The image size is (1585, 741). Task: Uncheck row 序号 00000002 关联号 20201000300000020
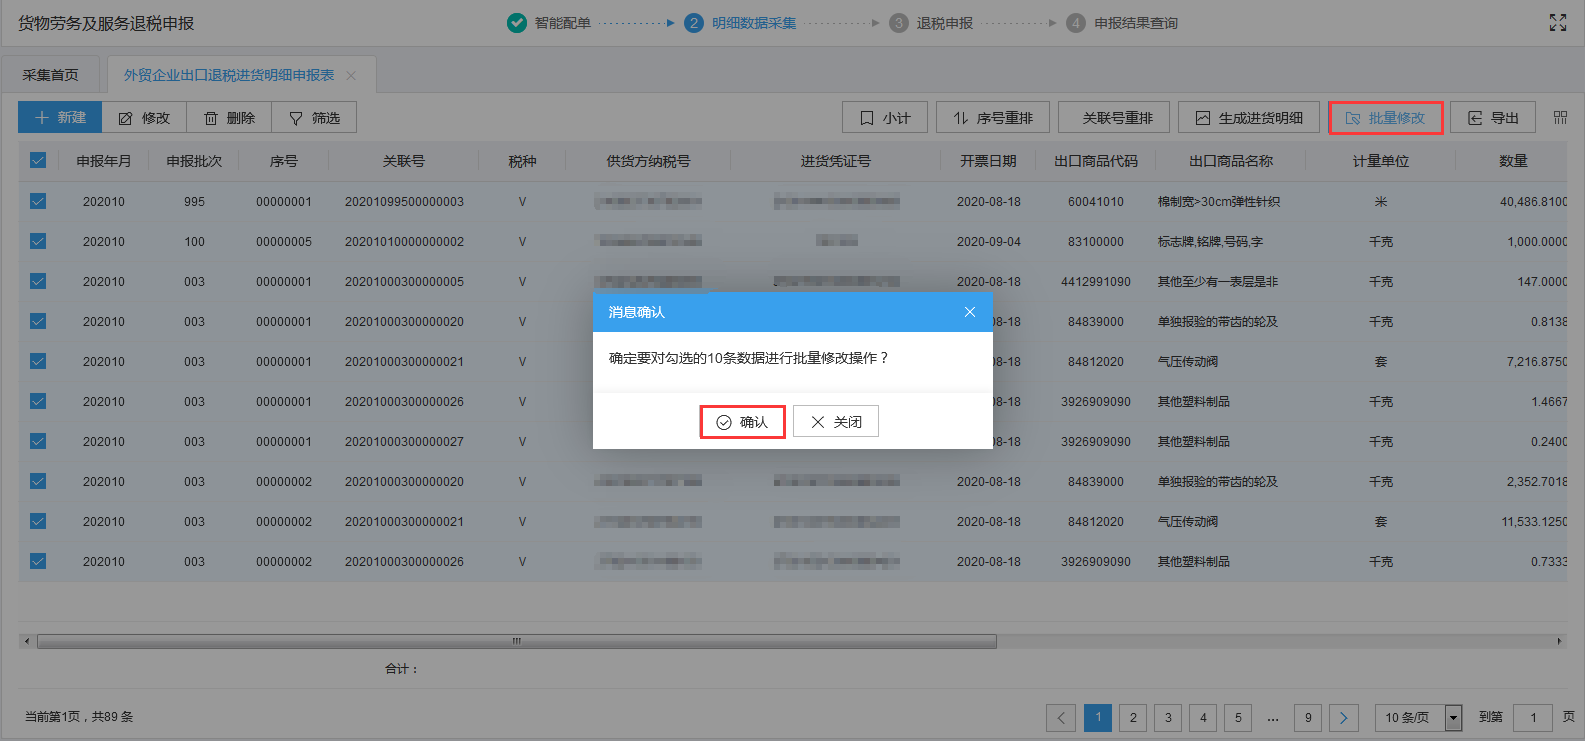[x=38, y=481]
